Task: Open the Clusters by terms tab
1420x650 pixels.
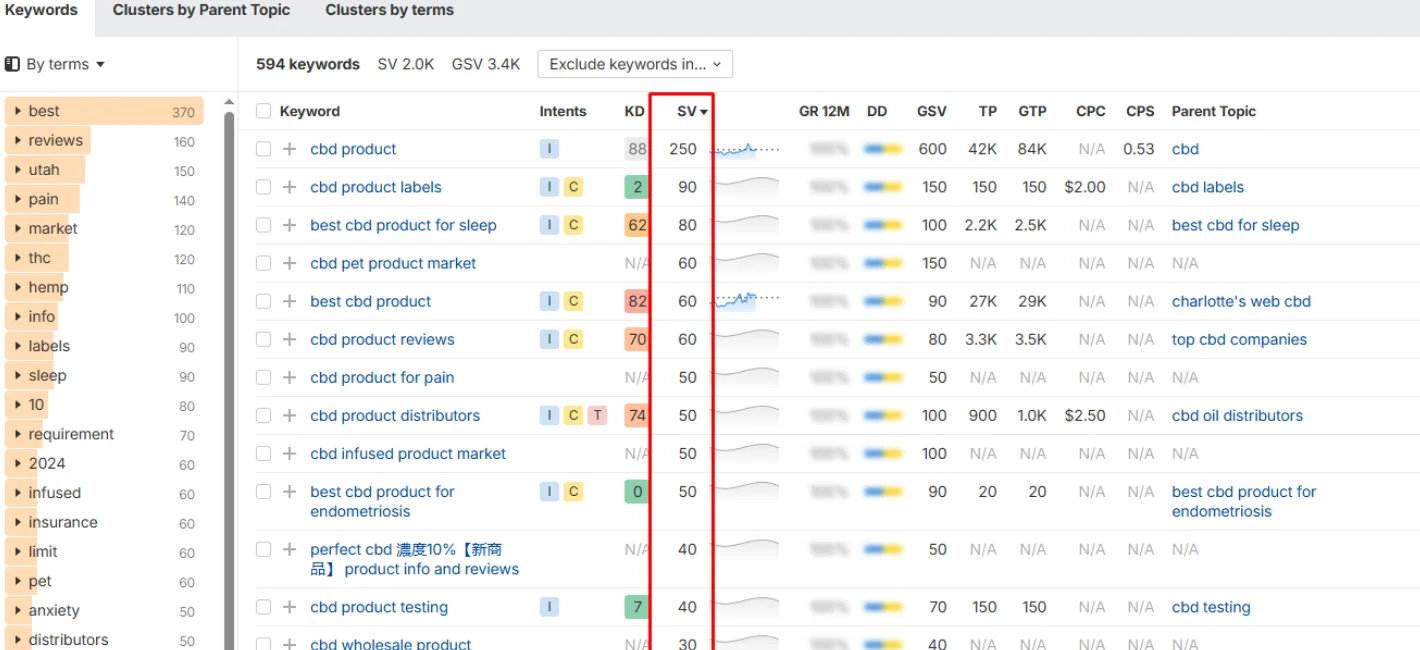Action: pos(389,10)
